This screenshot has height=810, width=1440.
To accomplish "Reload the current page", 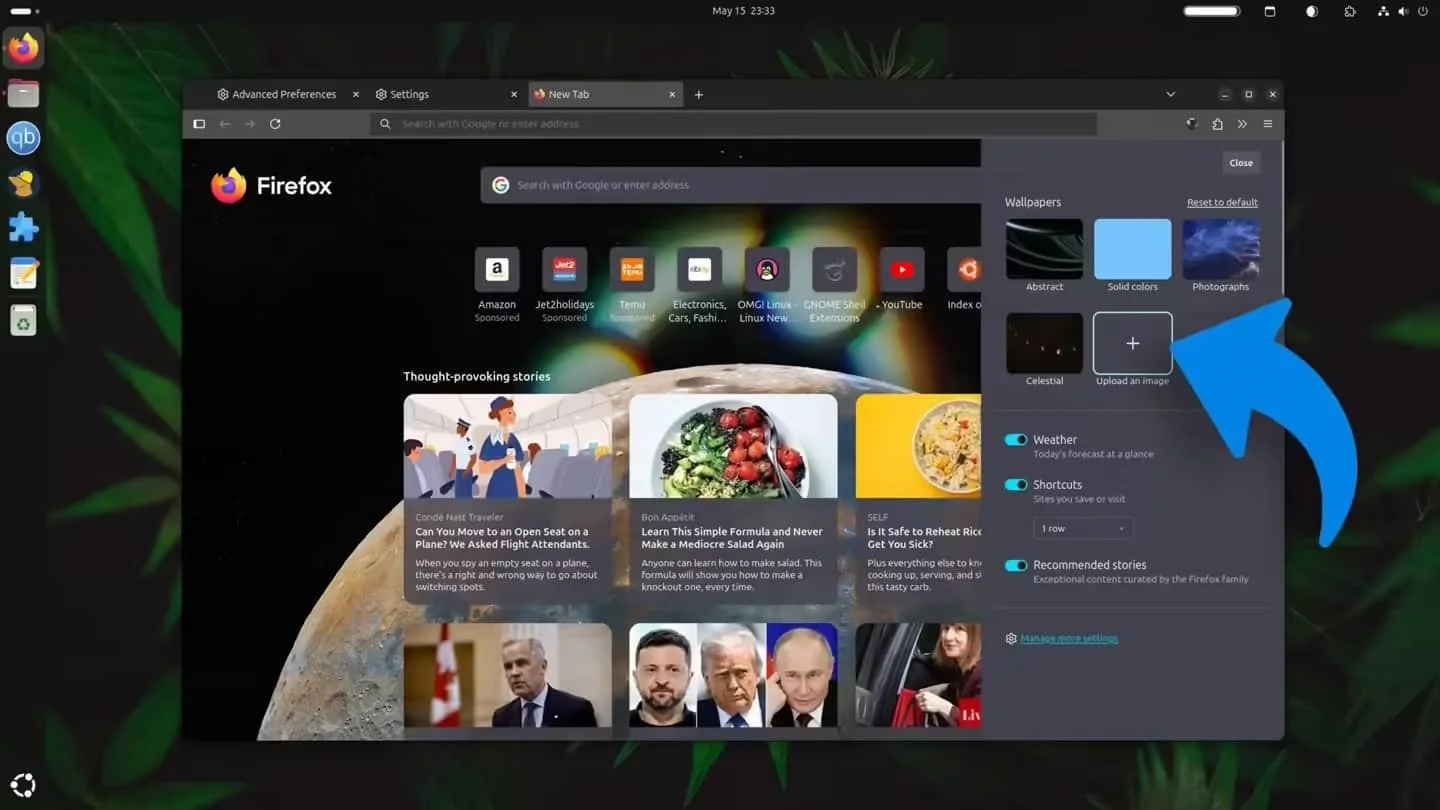I will [275, 123].
